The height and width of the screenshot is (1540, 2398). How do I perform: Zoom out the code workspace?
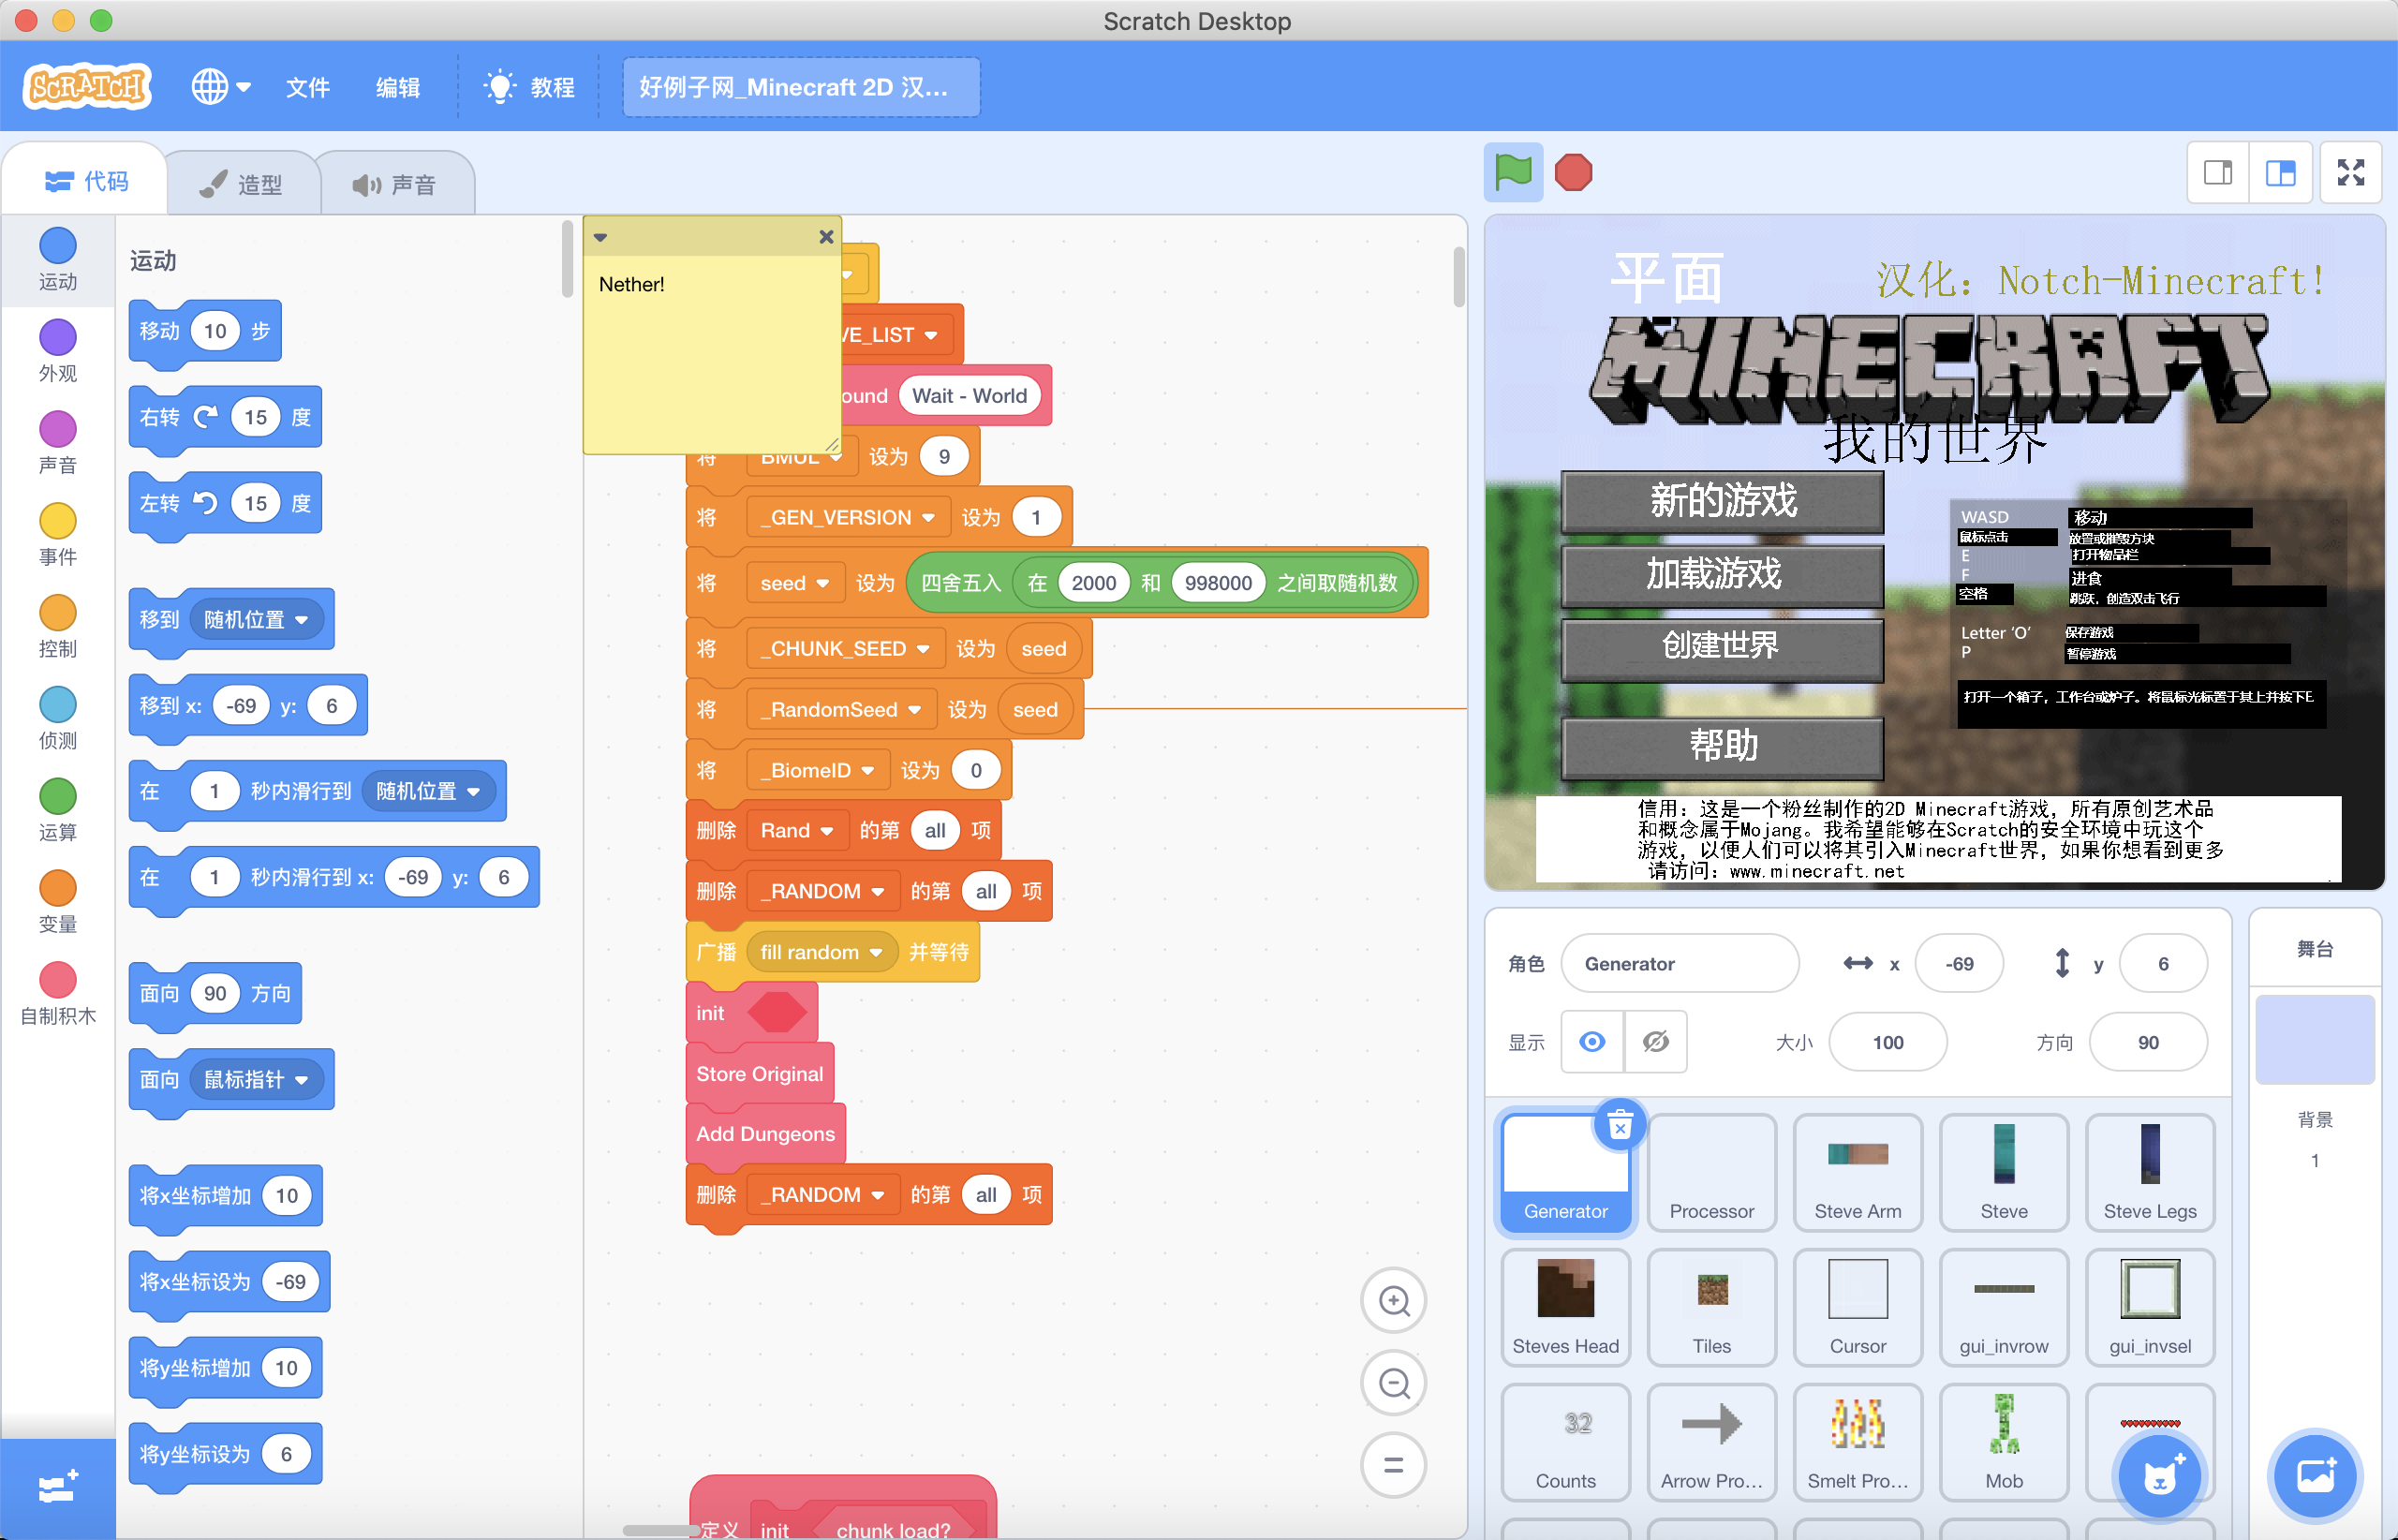1393,1383
